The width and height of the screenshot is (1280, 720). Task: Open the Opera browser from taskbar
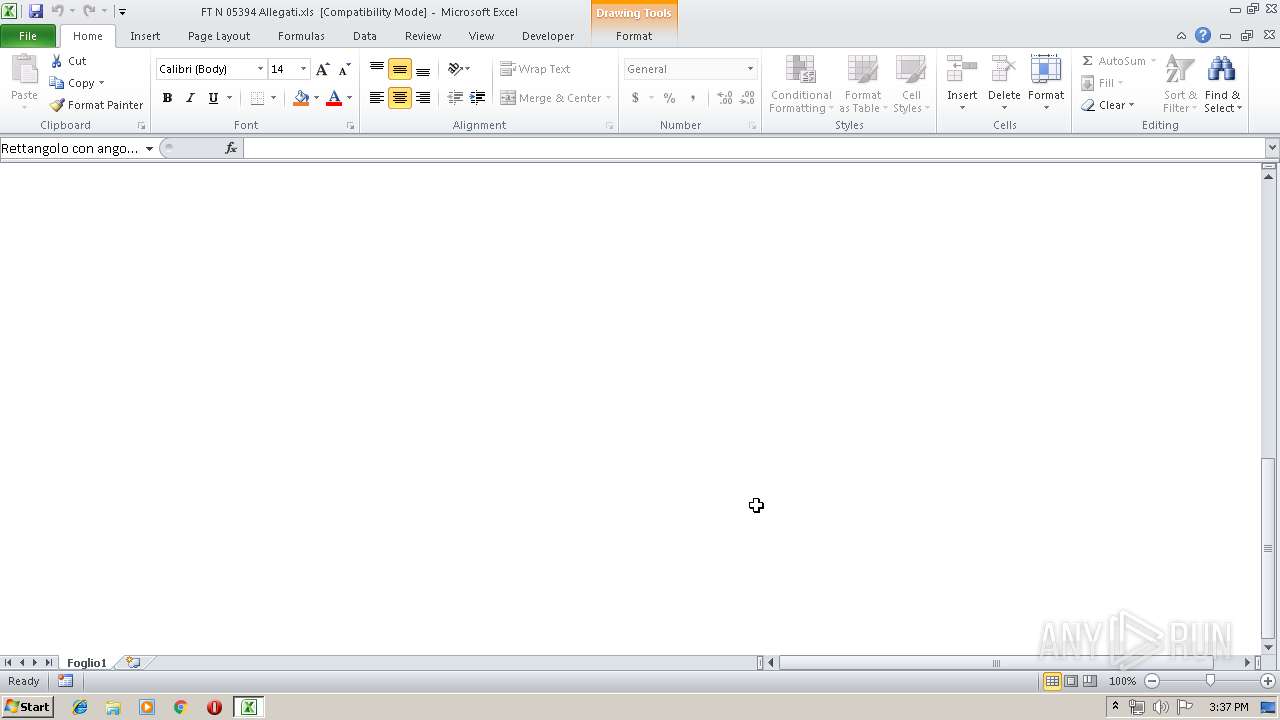(214, 707)
